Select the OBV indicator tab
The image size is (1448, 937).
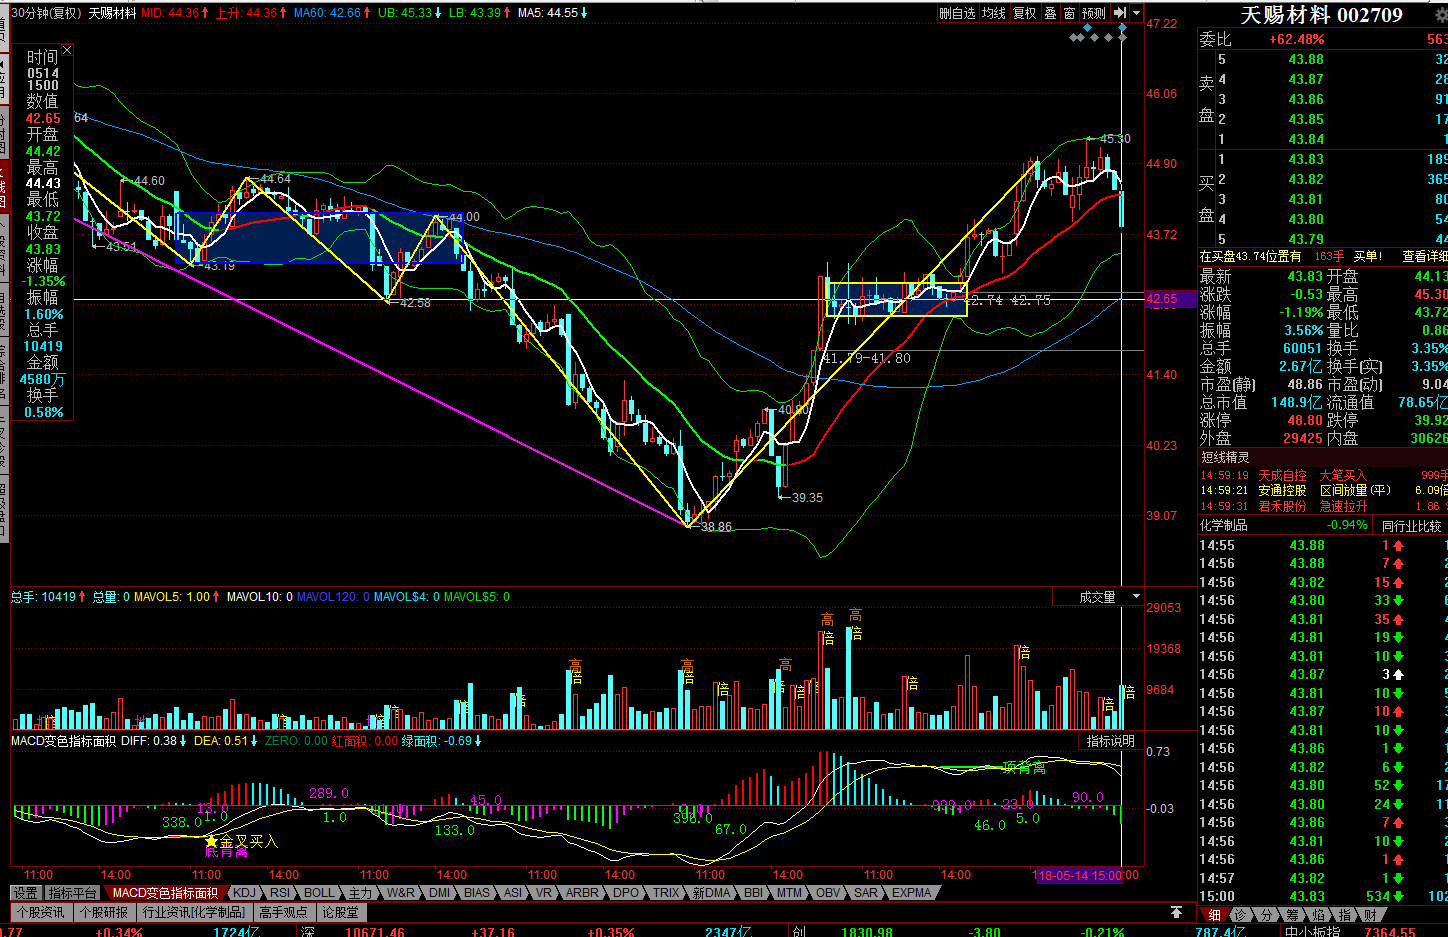tap(828, 893)
